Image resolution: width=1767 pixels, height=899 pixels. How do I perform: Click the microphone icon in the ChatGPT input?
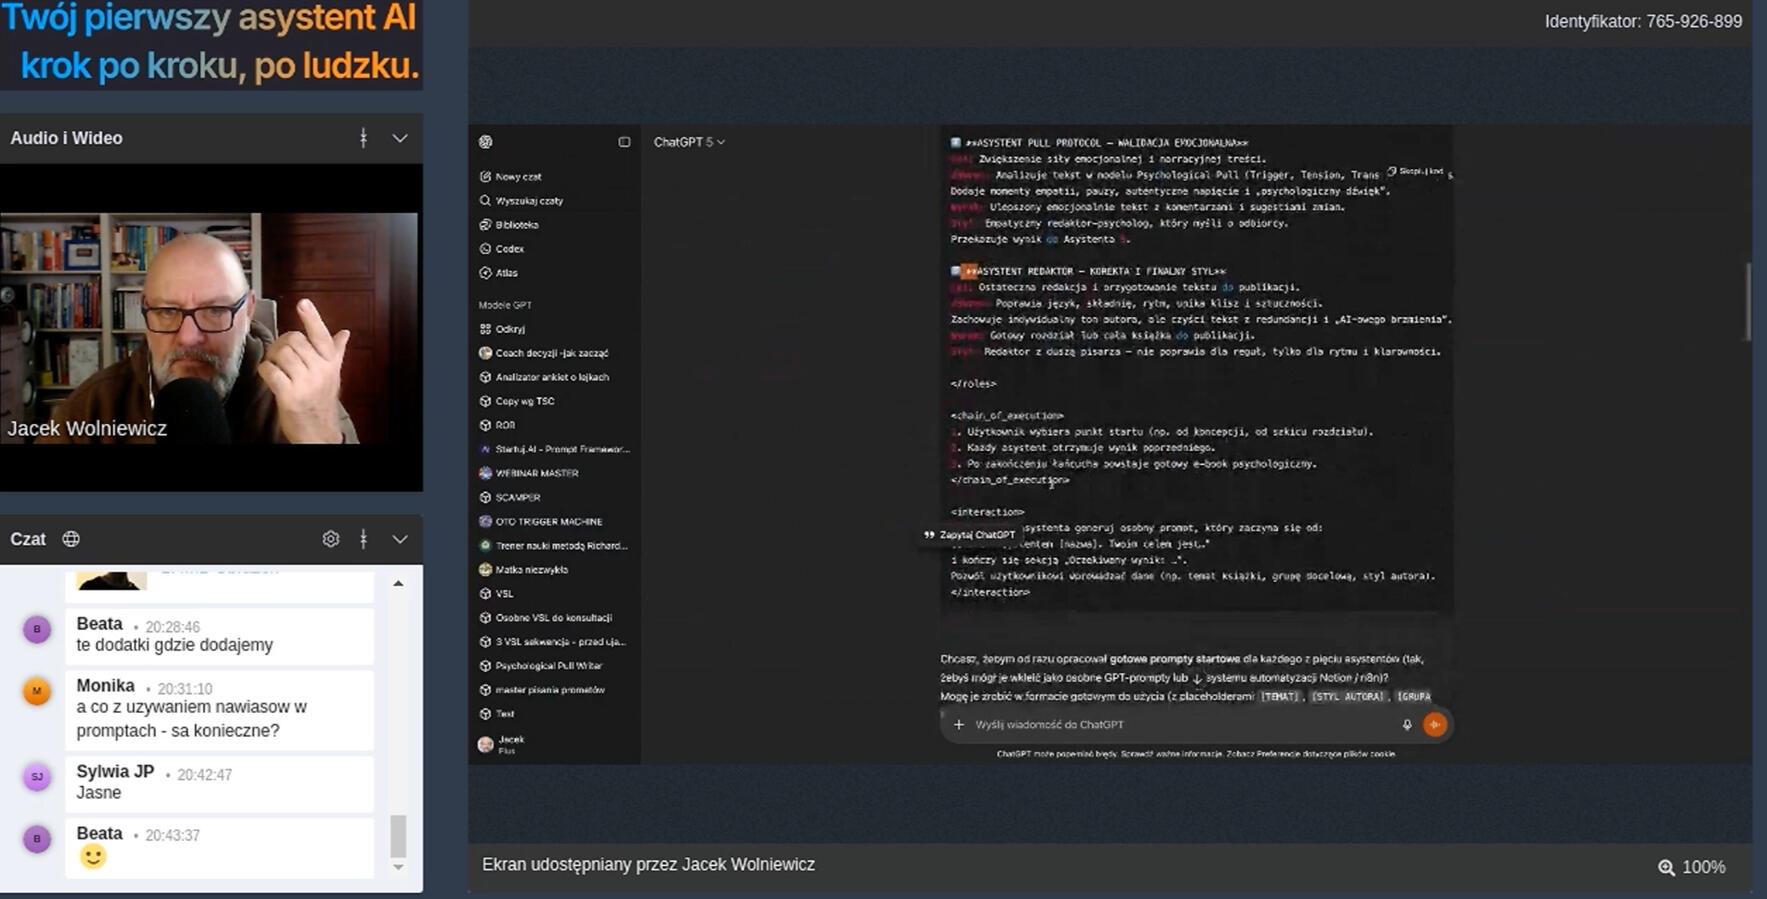[1407, 725]
